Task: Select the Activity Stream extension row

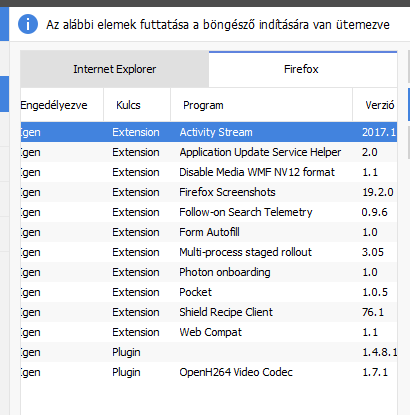Action: click(209, 132)
